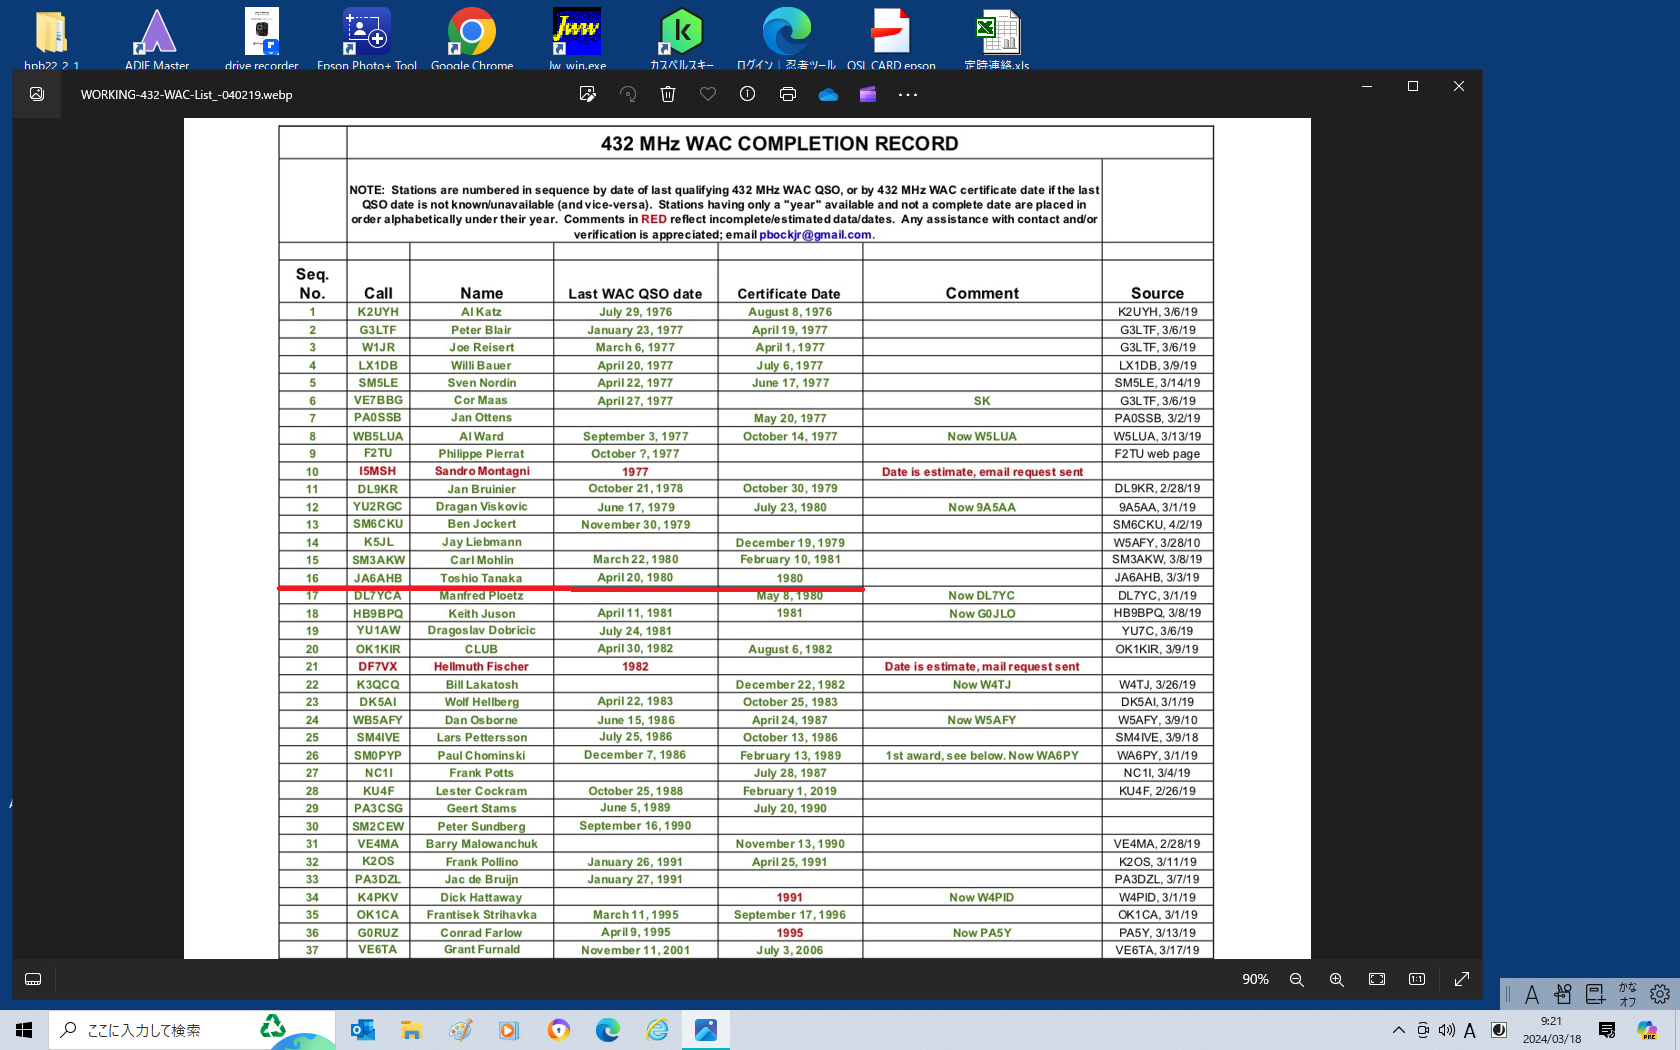Viewport: 1680px width, 1050px height.
Task: Open the image editor from the toolbar
Action: pos(587,94)
